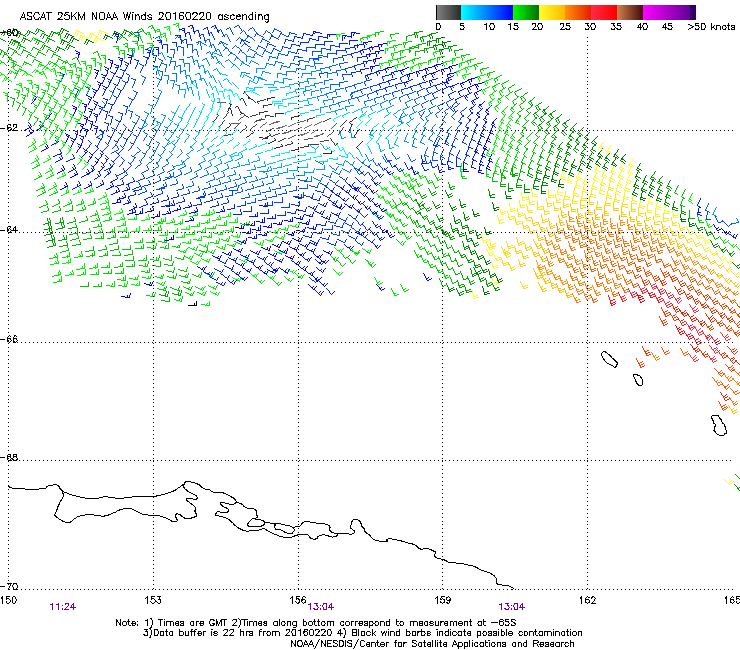Click the '150' longitude label
The image size is (740, 650).
tap(8, 600)
